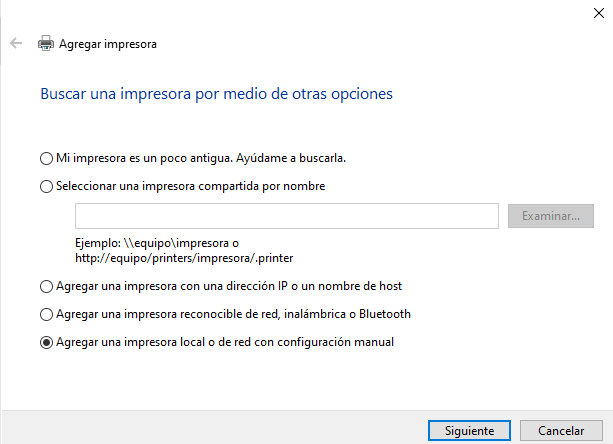This screenshot has width=613, height=444.
Task: Close the Agregar impresora dialog with X
Action: click(x=599, y=13)
